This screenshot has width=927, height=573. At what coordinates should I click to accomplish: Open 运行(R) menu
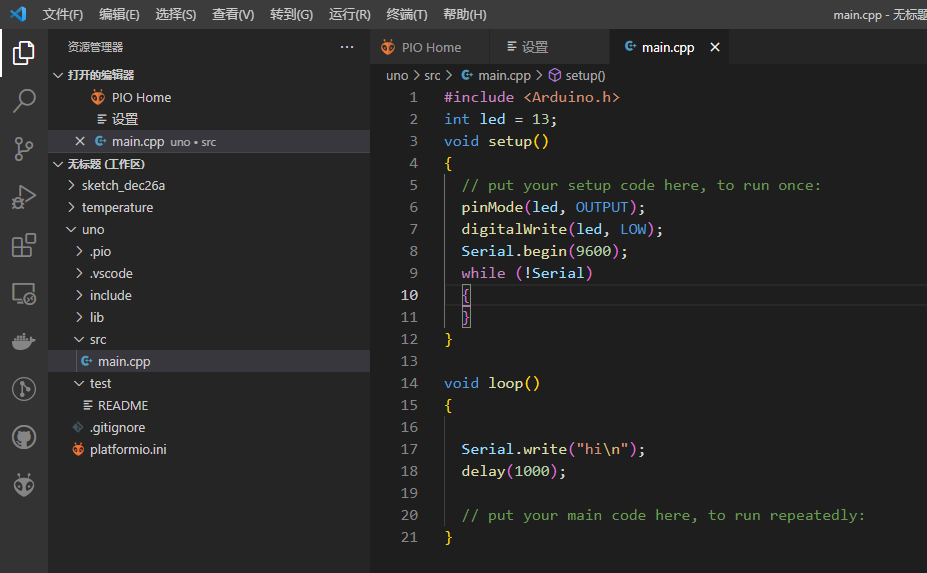[349, 14]
